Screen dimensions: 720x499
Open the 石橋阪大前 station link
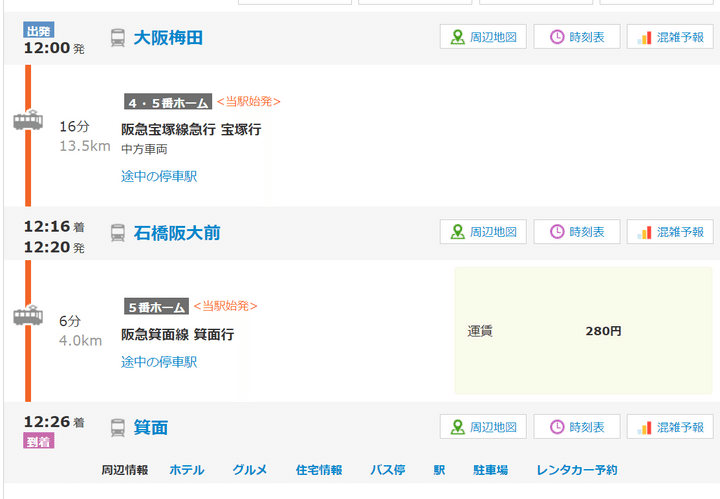pyautogui.click(x=178, y=233)
